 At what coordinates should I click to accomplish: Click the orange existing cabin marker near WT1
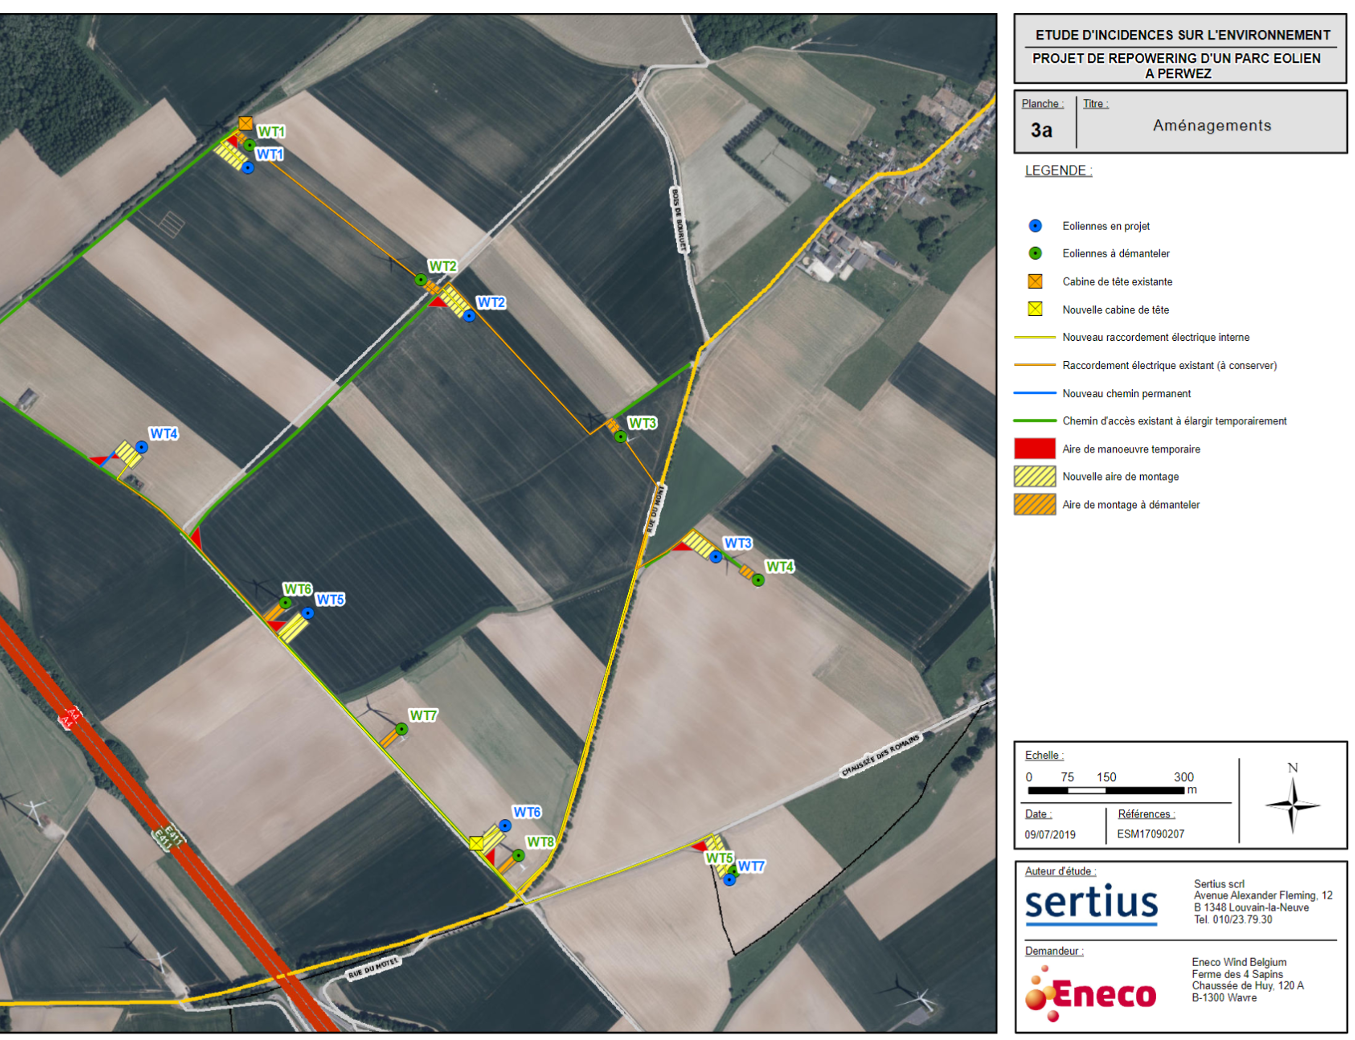coord(245,124)
